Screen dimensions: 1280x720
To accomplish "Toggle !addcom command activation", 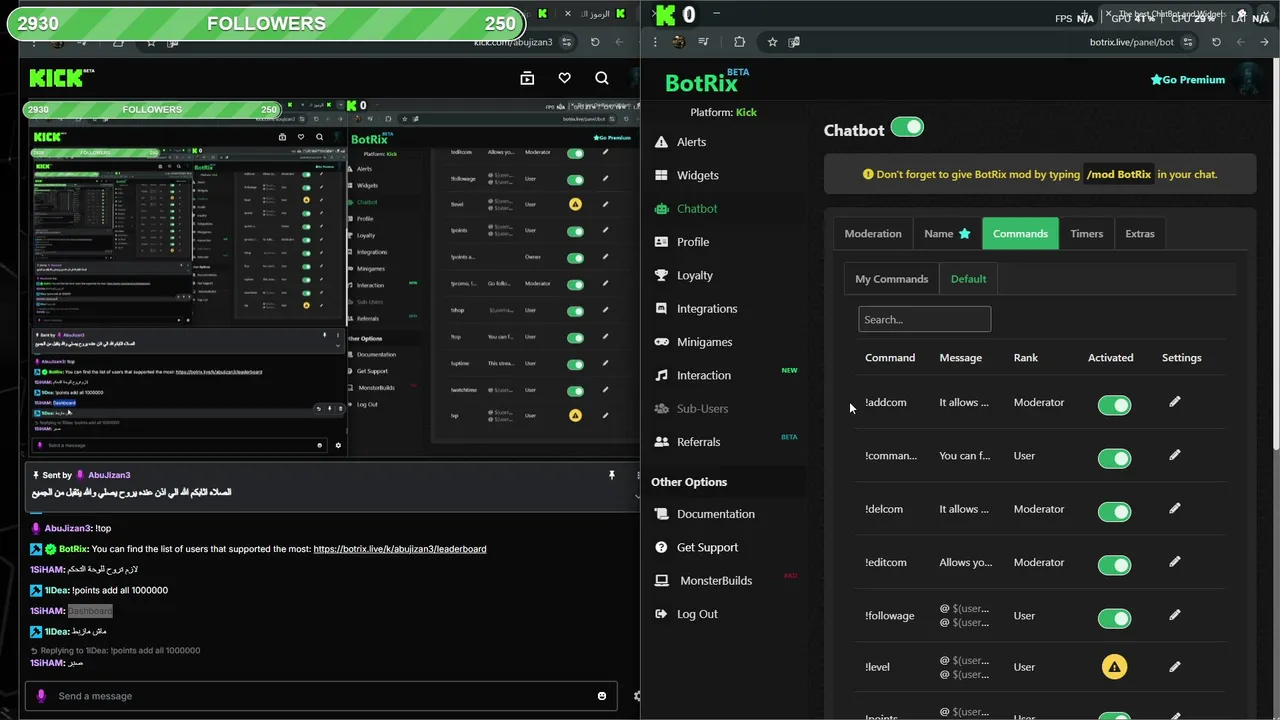I will [x=1114, y=405].
